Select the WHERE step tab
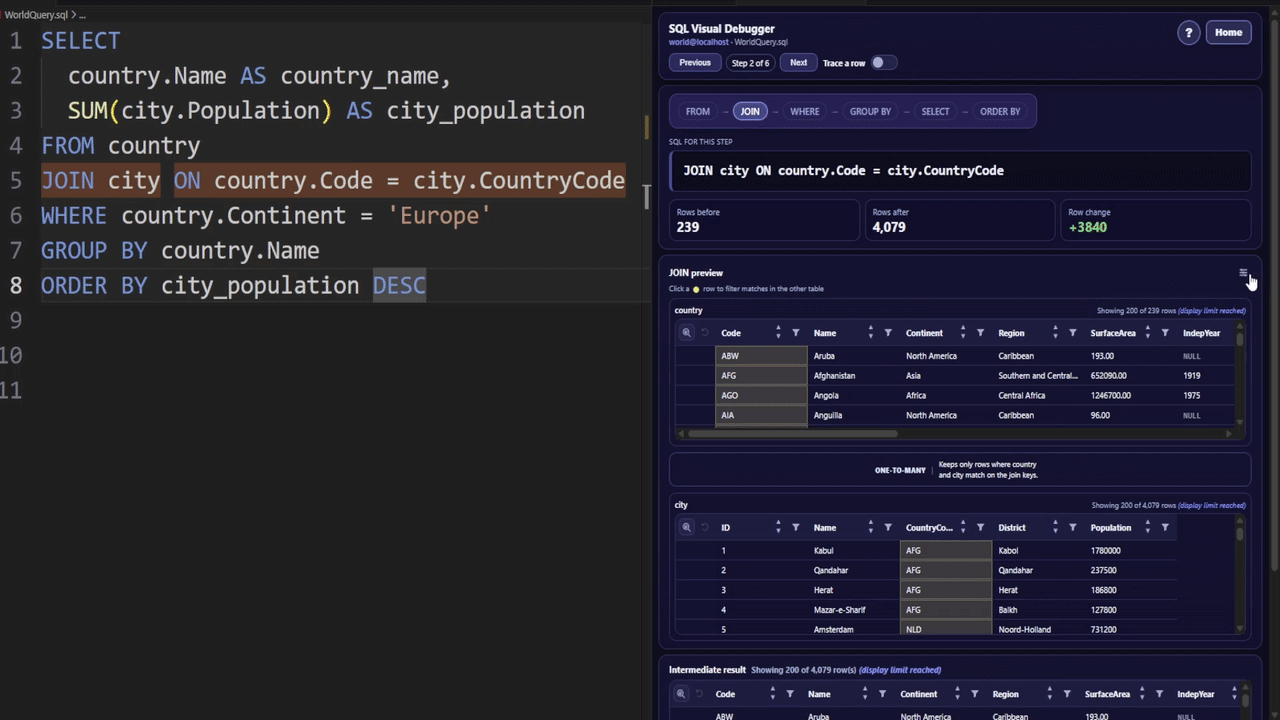The image size is (1280, 720). (805, 112)
